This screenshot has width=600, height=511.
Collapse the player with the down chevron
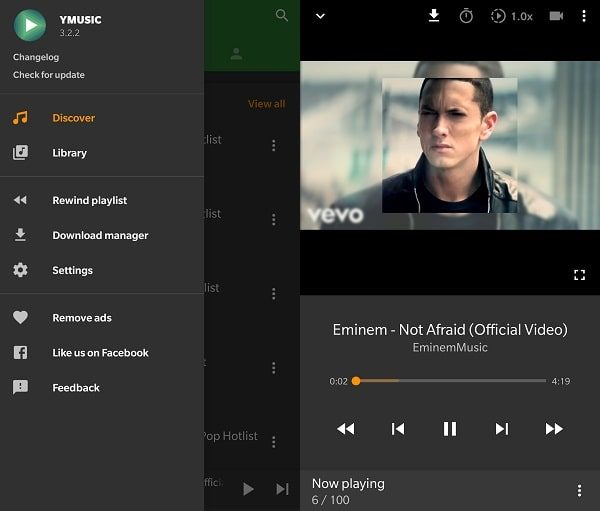pyautogui.click(x=320, y=16)
